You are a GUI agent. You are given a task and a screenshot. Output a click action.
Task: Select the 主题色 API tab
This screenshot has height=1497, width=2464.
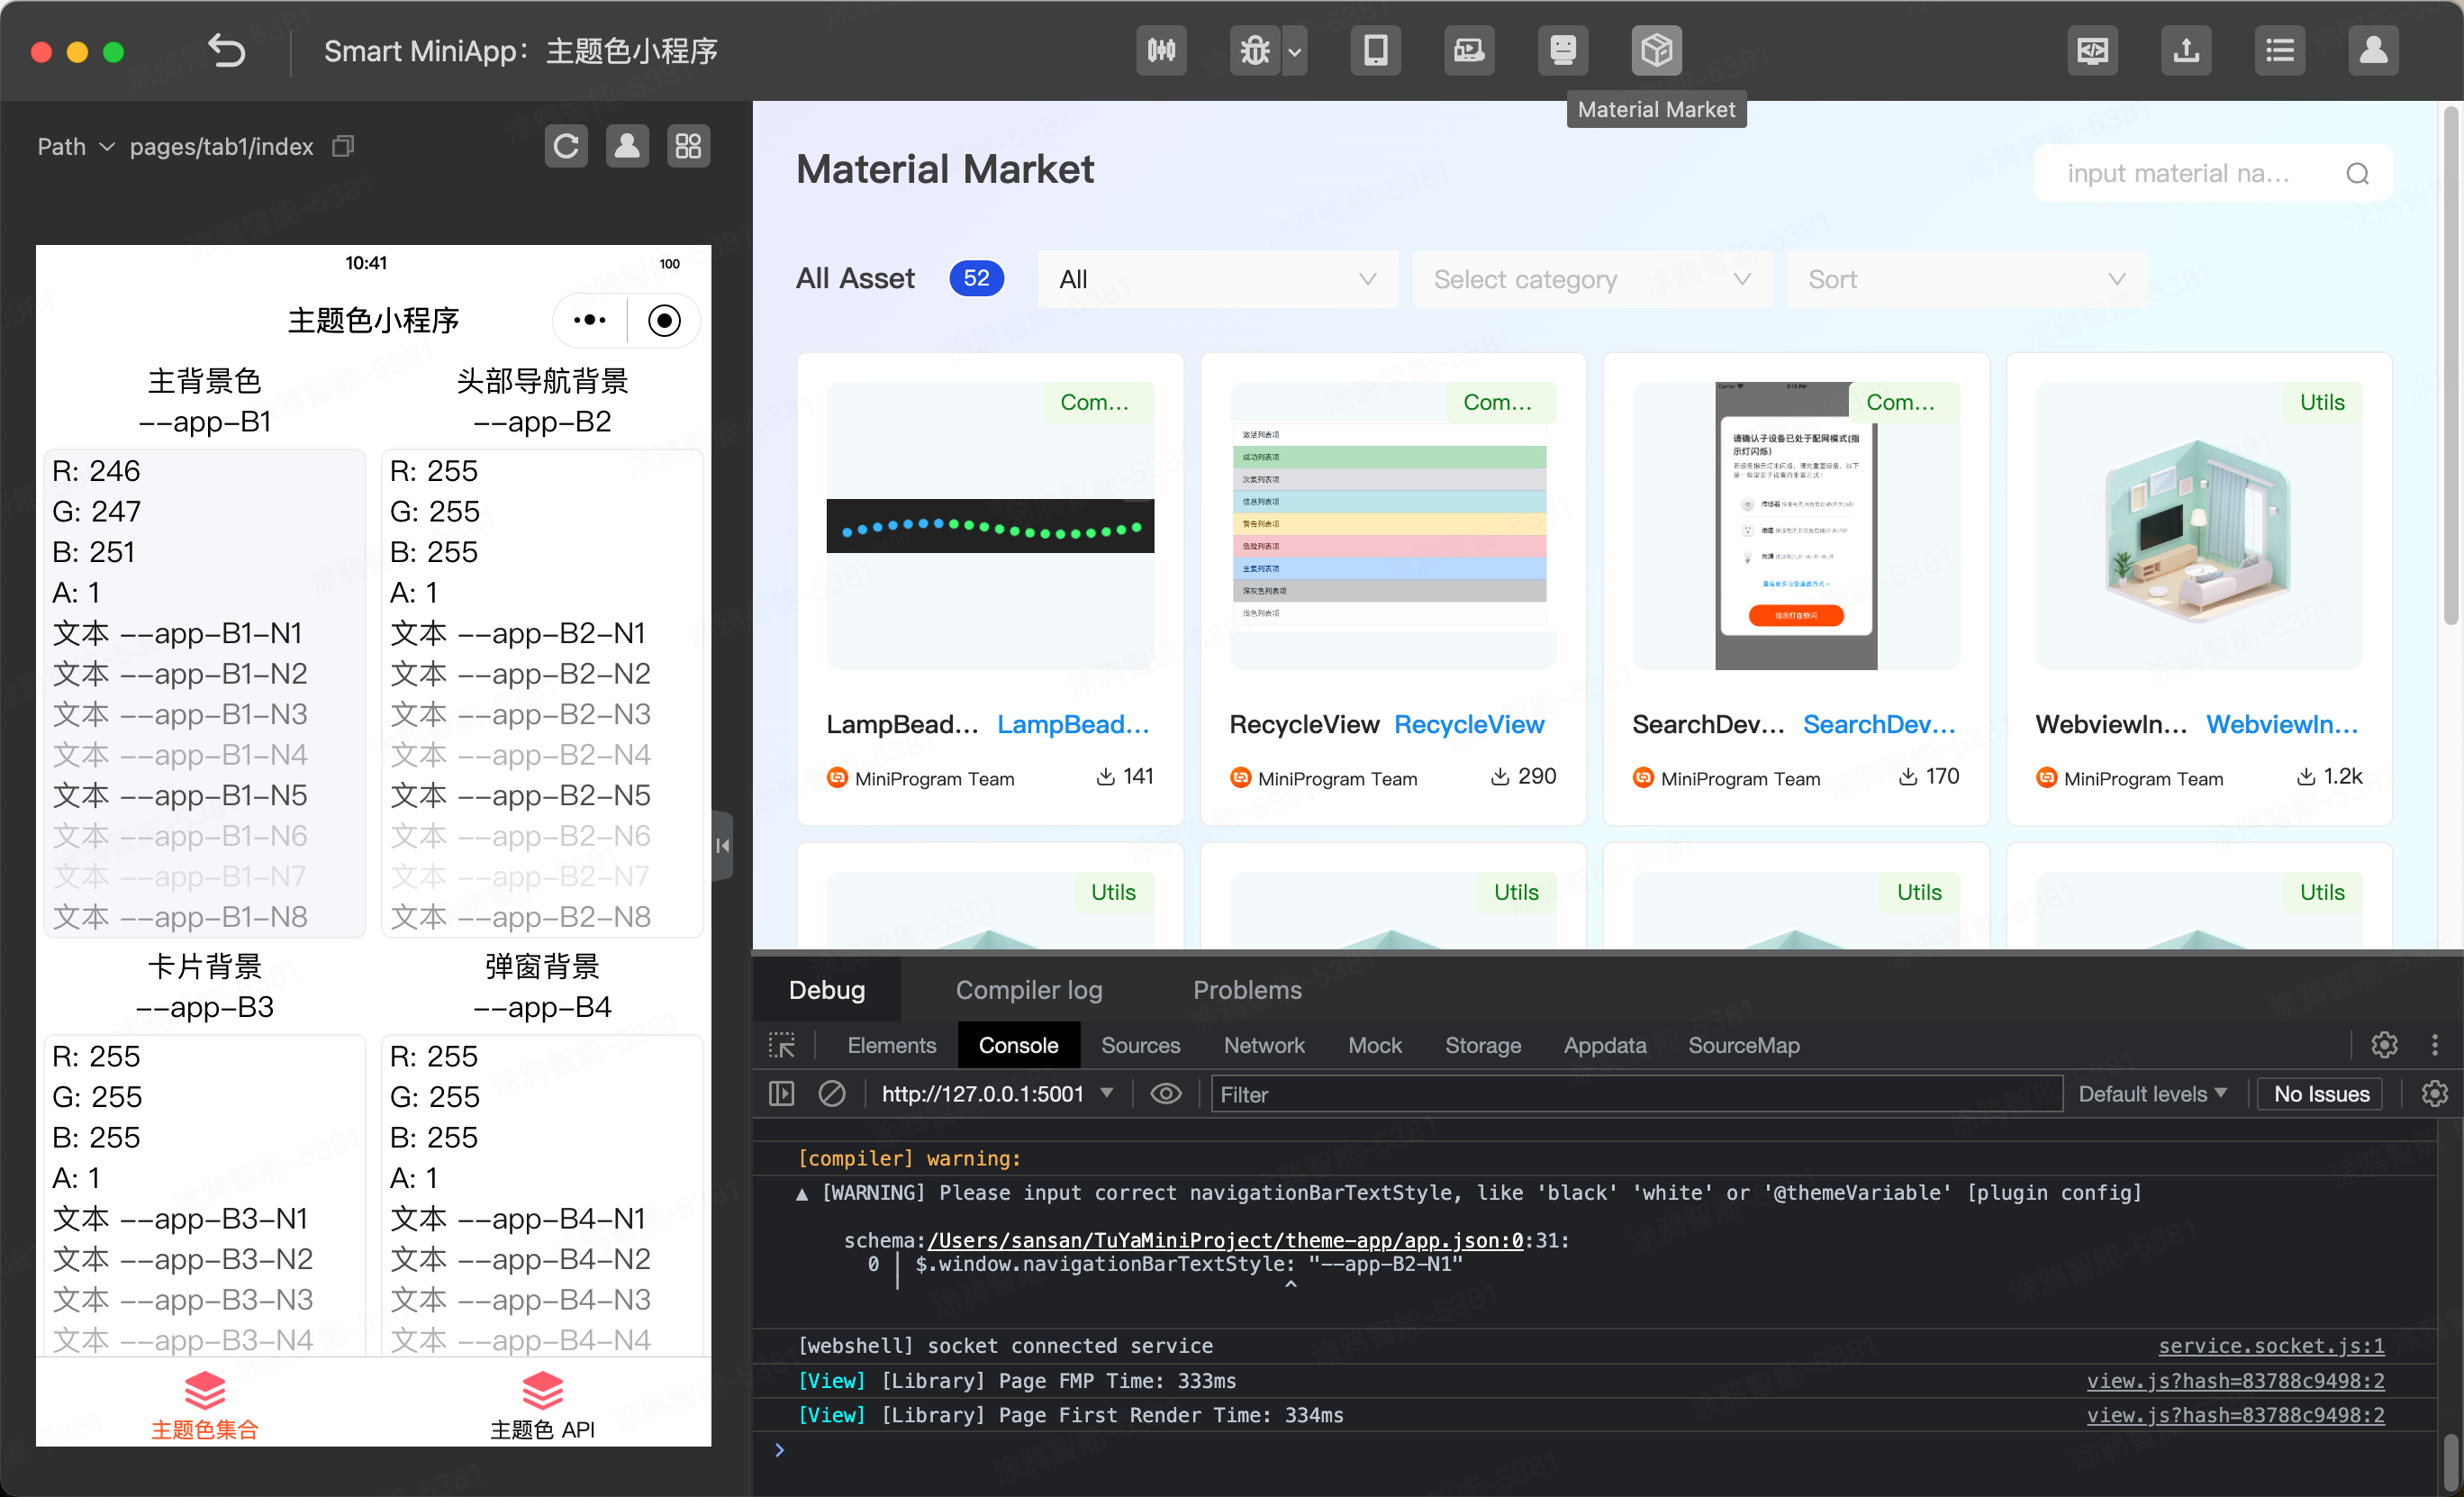(542, 1405)
